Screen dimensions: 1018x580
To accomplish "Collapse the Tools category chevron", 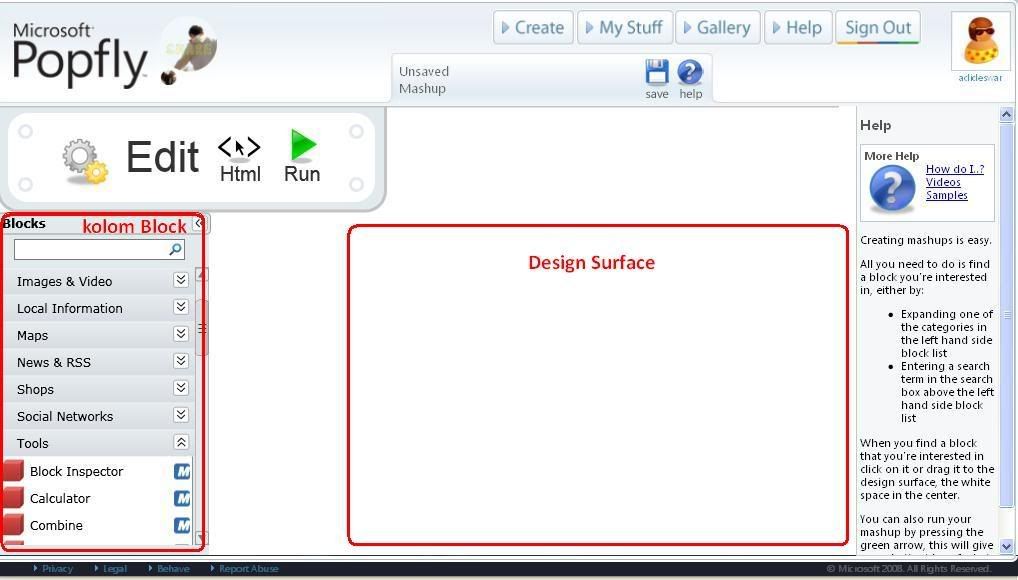I will coord(180,442).
